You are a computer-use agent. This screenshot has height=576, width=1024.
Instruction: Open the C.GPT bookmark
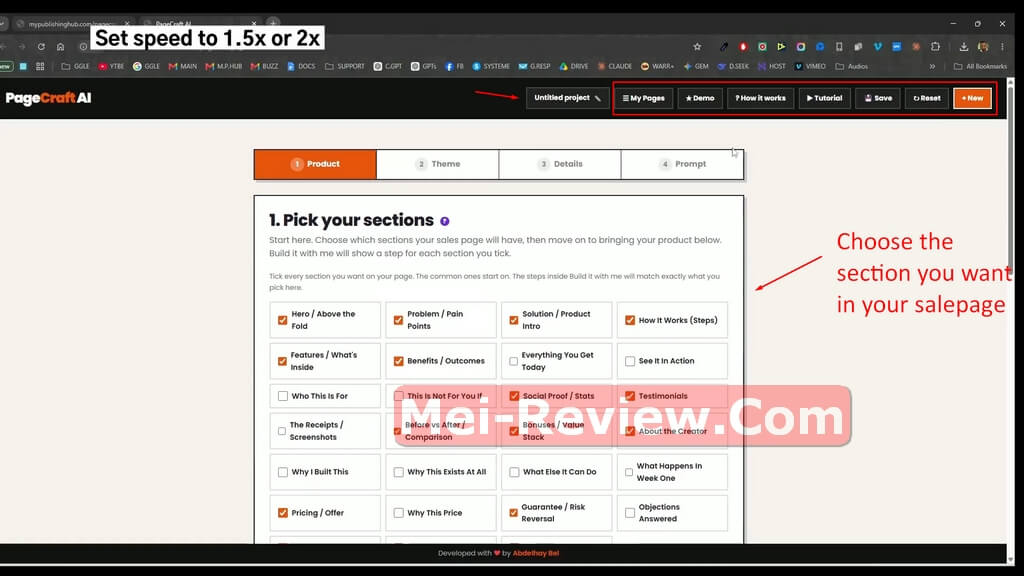tap(388, 66)
